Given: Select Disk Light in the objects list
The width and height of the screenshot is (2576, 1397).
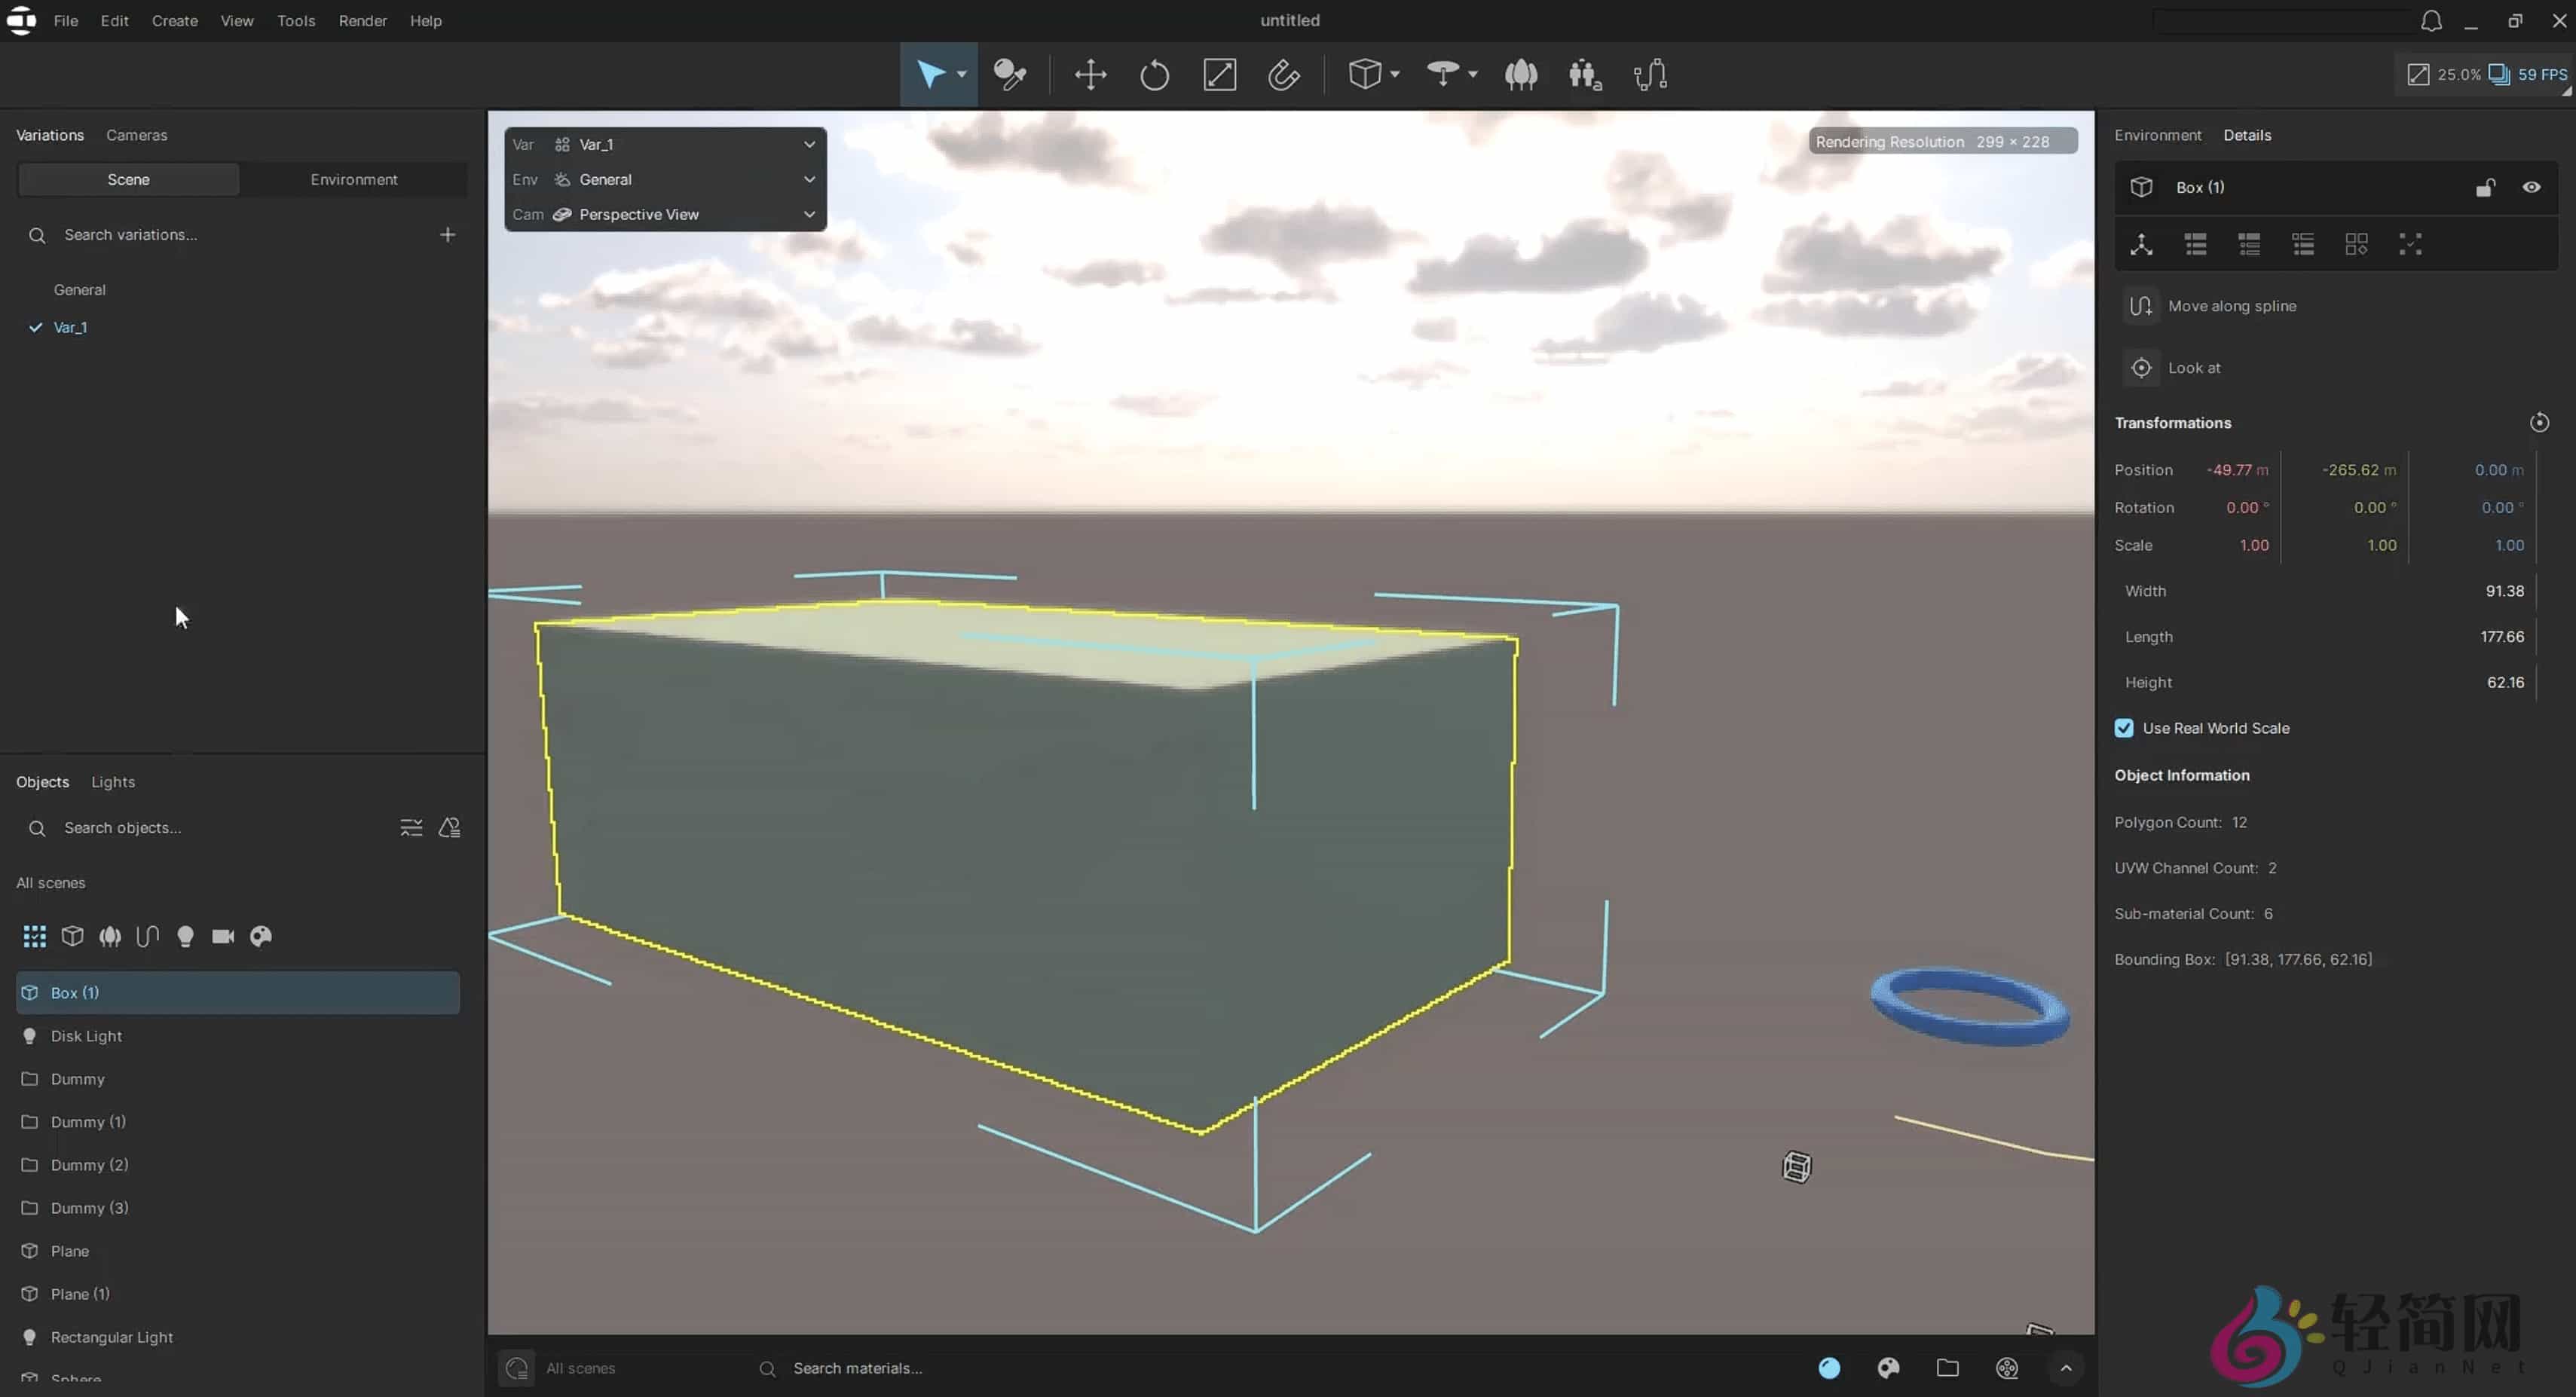Looking at the screenshot, I should coord(87,1036).
